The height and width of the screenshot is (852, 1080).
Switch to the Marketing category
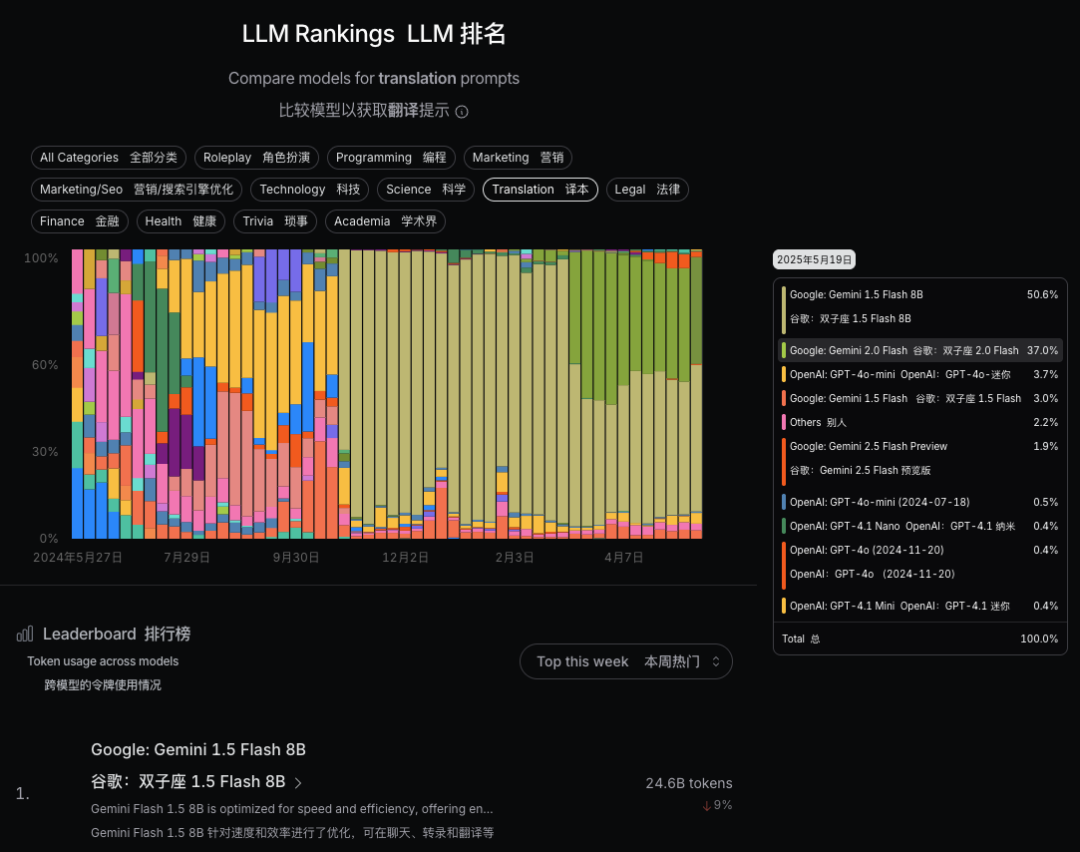tap(518, 158)
